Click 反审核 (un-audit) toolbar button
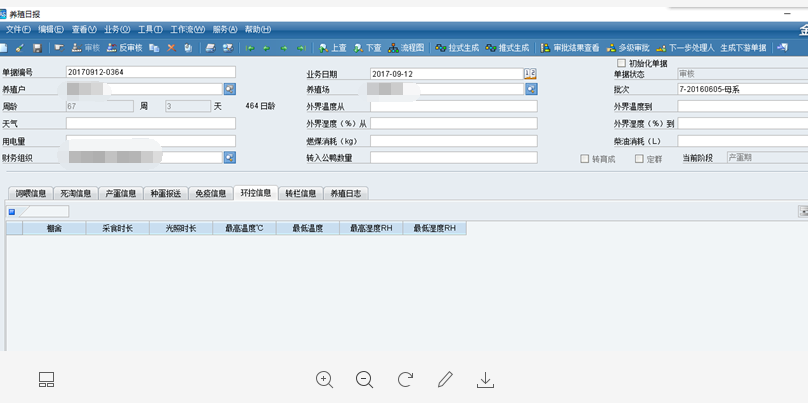The width and height of the screenshot is (808, 403). [125, 48]
